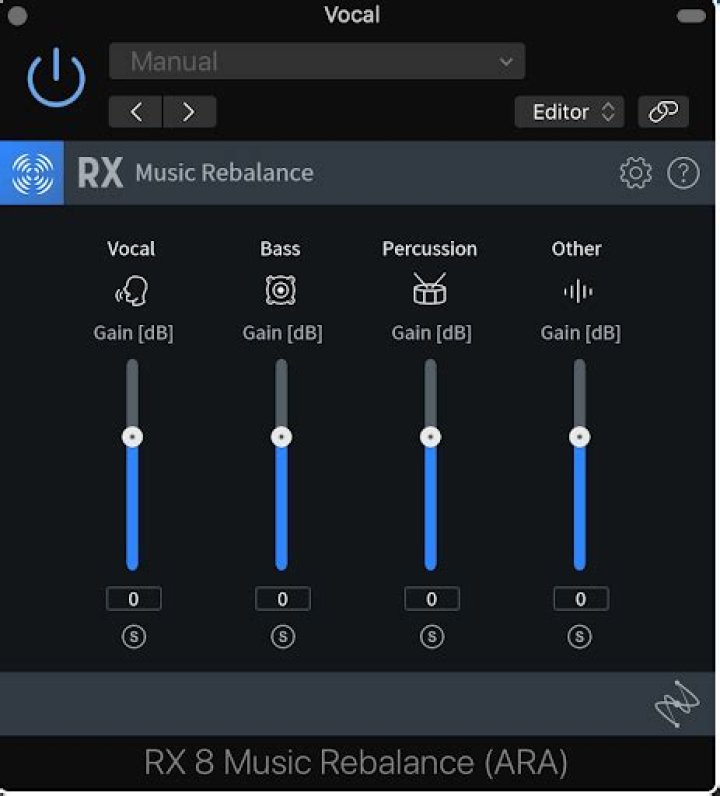Click the Vocal head icon

tap(132, 291)
